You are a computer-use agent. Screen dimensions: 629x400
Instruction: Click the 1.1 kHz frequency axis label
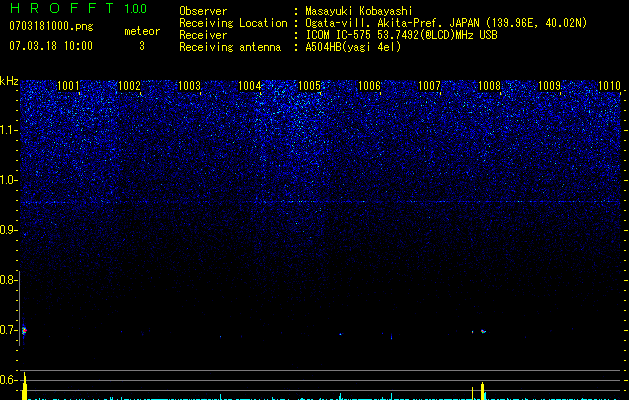[x=8, y=130]
